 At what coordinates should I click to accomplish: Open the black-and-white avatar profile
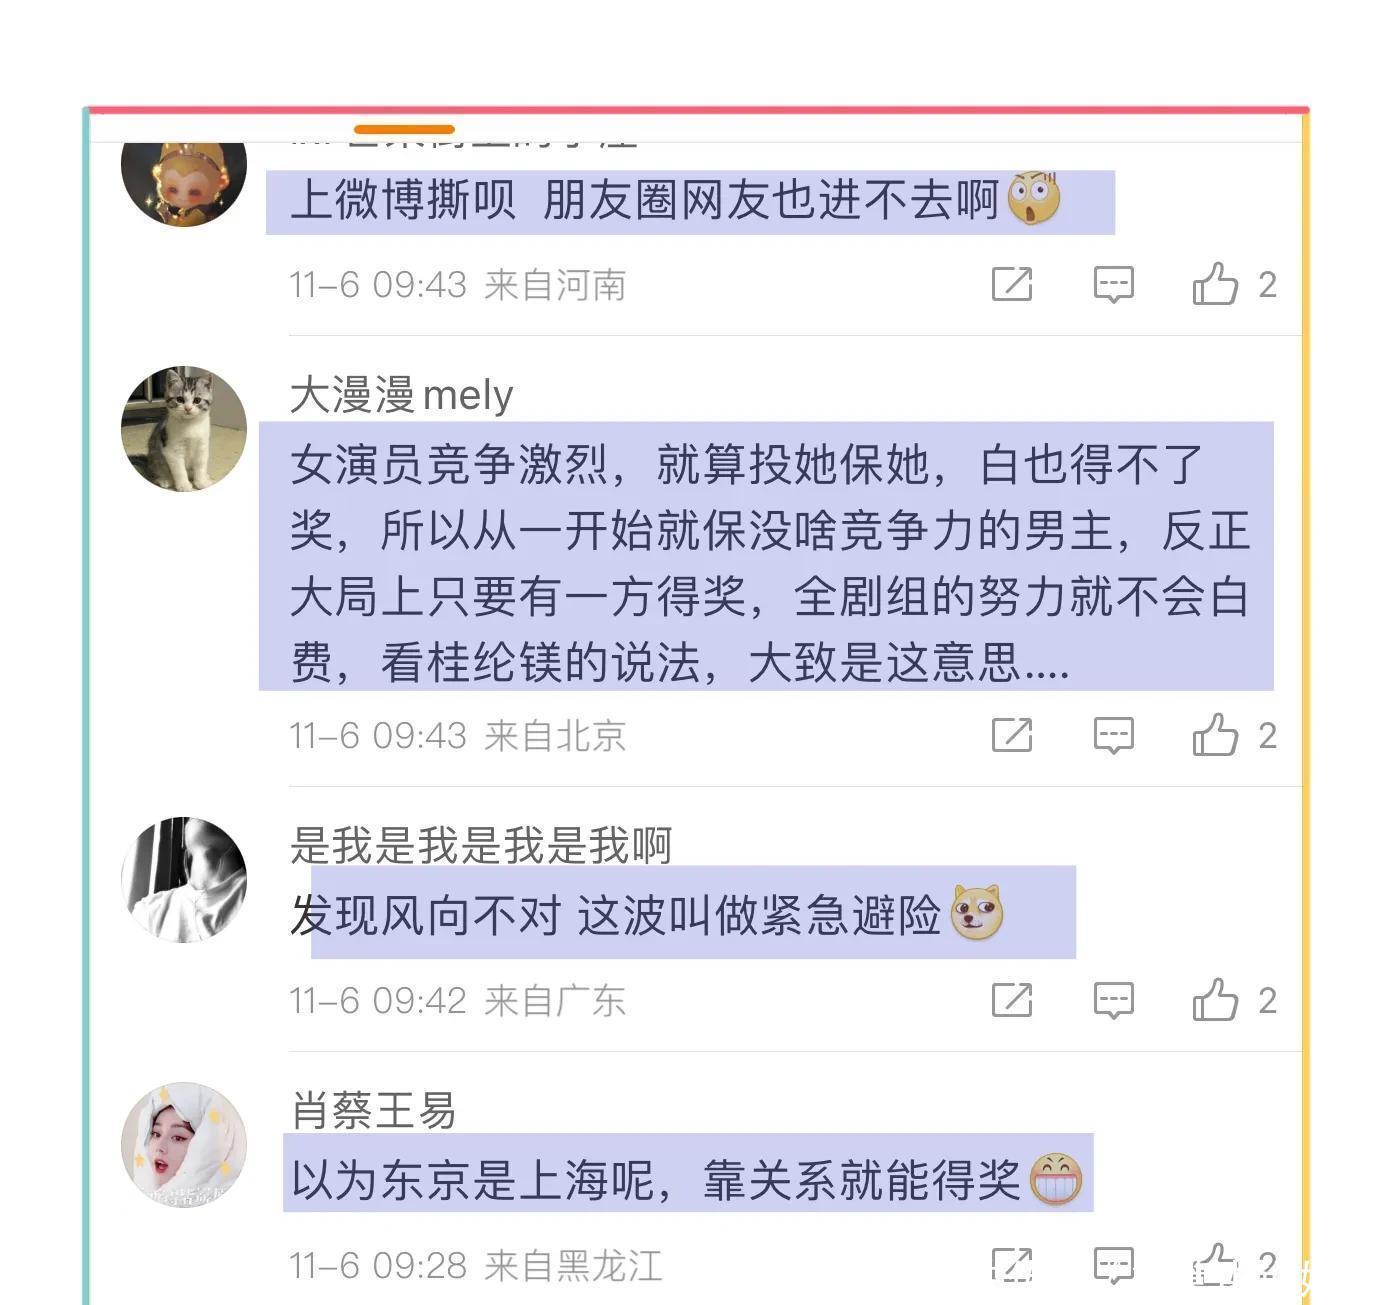coord(184,879)
